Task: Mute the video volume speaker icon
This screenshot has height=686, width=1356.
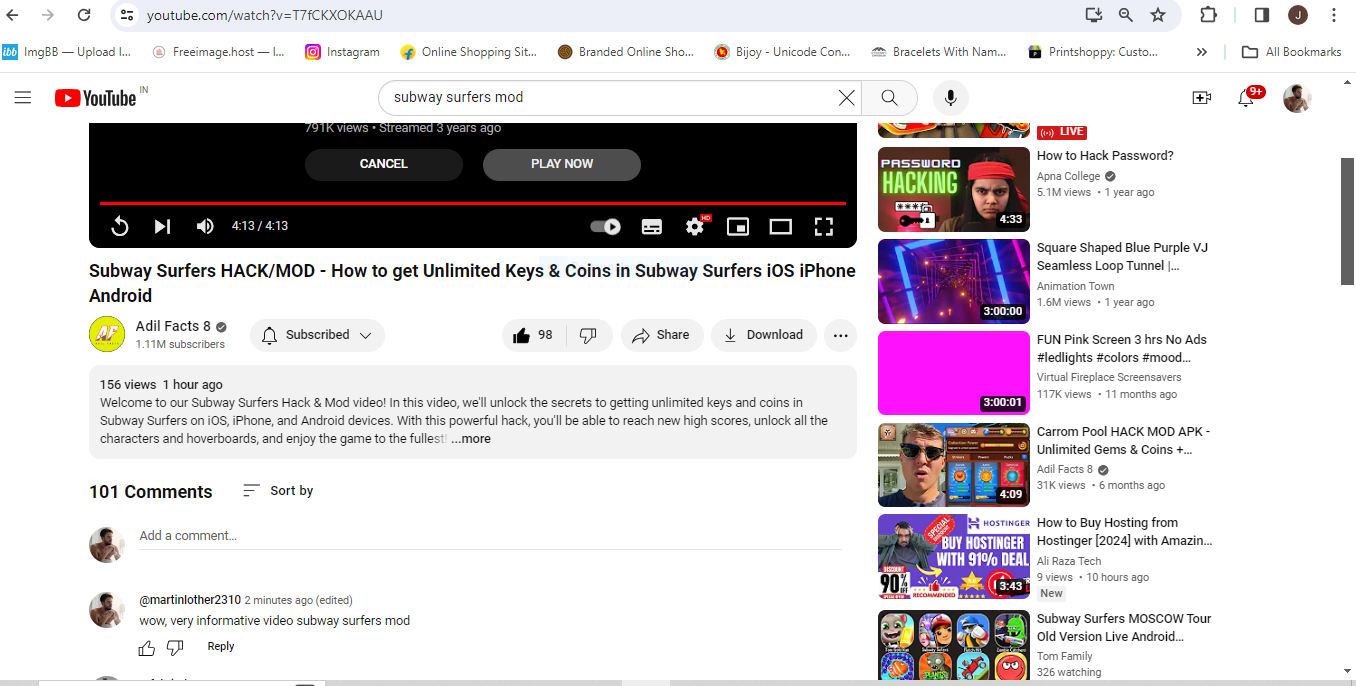Action: tap(205, 226)
